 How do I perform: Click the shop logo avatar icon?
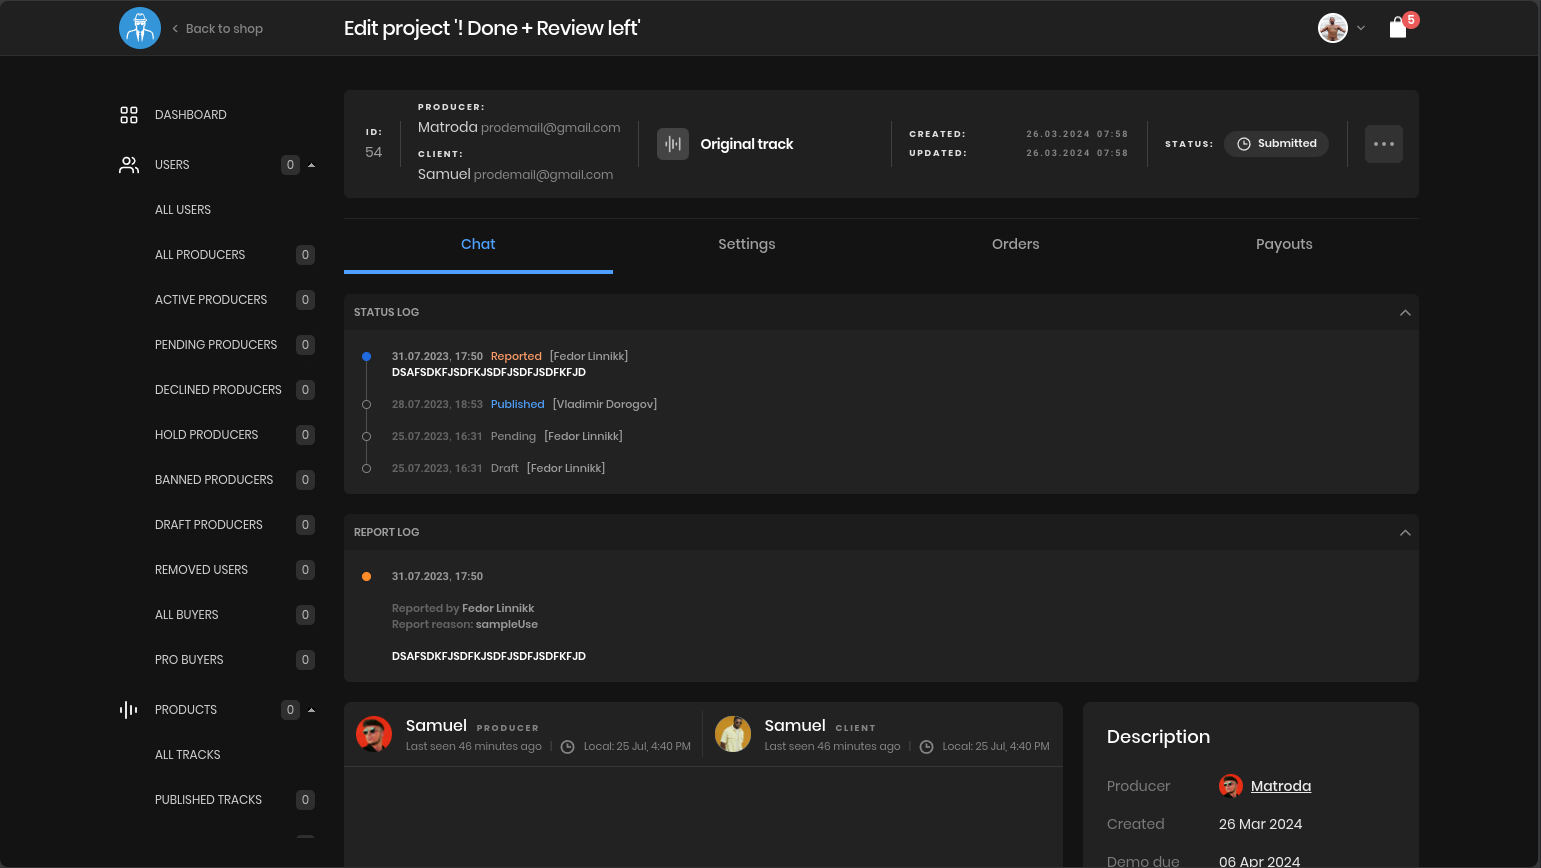tap(140, 28)
